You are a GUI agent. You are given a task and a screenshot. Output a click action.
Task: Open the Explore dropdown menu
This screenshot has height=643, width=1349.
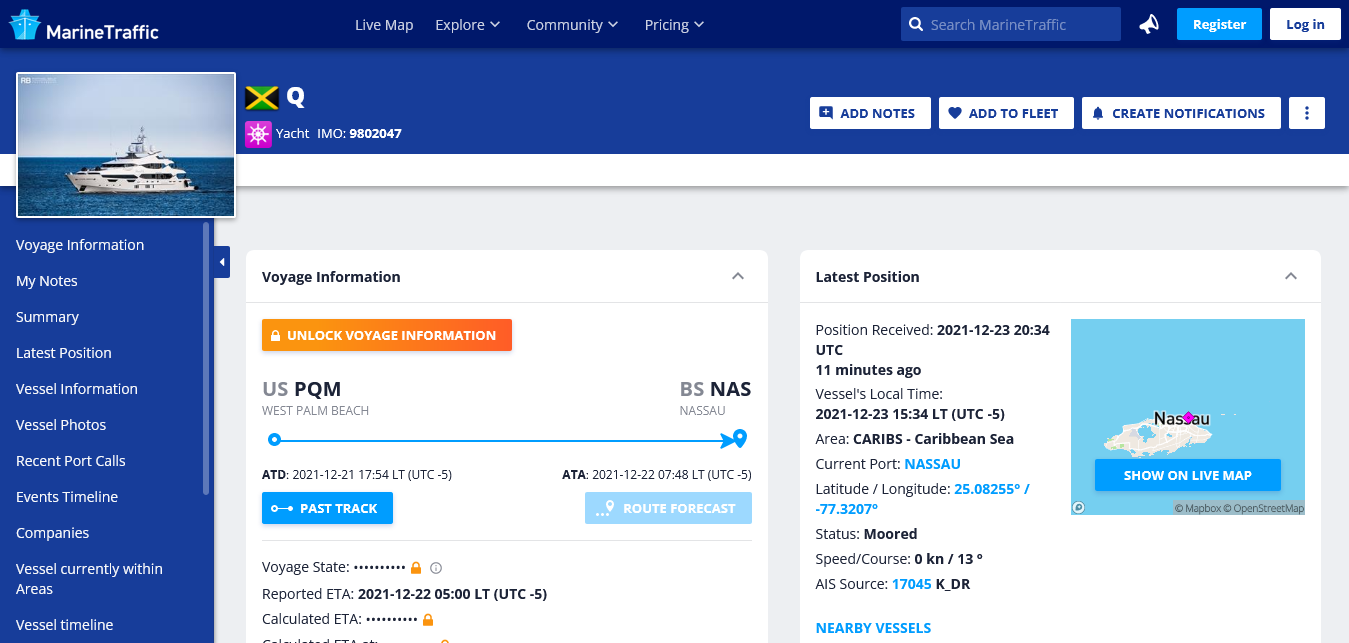pos(467,25)
